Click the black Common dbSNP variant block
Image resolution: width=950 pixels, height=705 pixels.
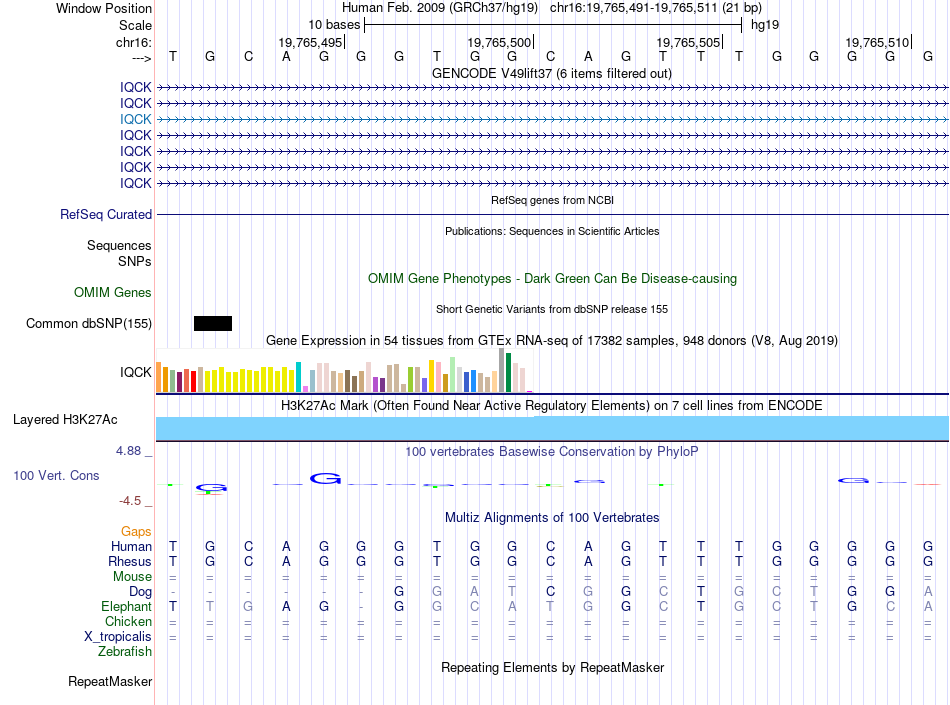click(x=213, y=323)
